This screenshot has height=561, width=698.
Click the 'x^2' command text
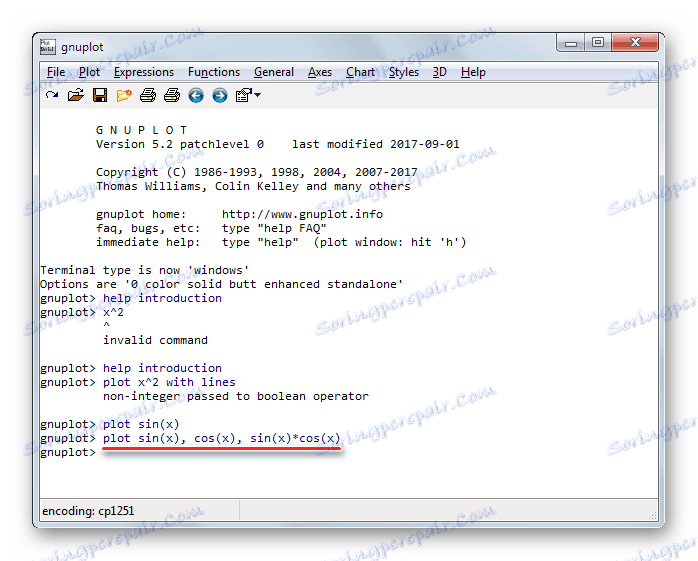coord(114,312)
